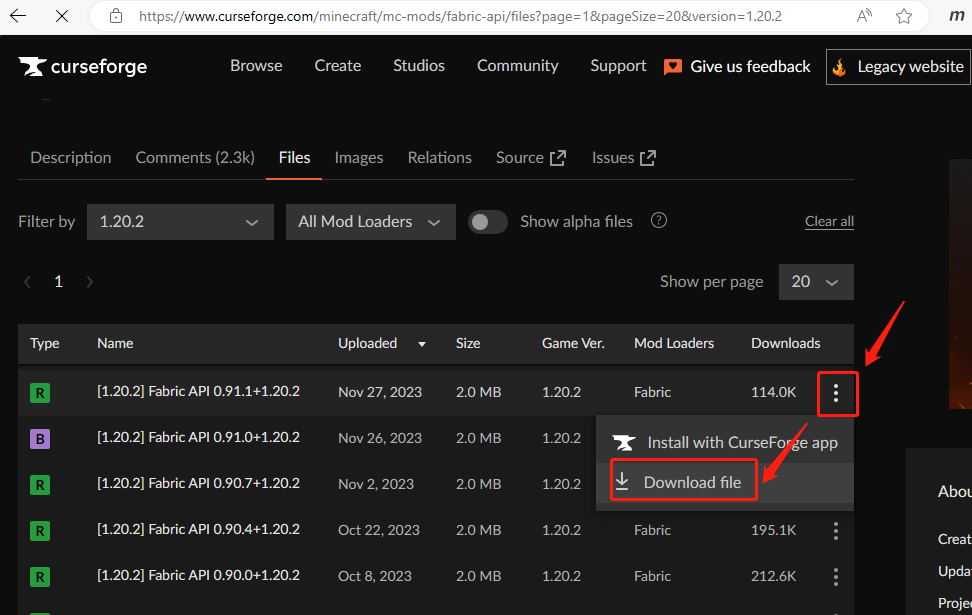
Task: Open three-dot menu for Fabric API 0.91.1
Action: coord(836,392)
